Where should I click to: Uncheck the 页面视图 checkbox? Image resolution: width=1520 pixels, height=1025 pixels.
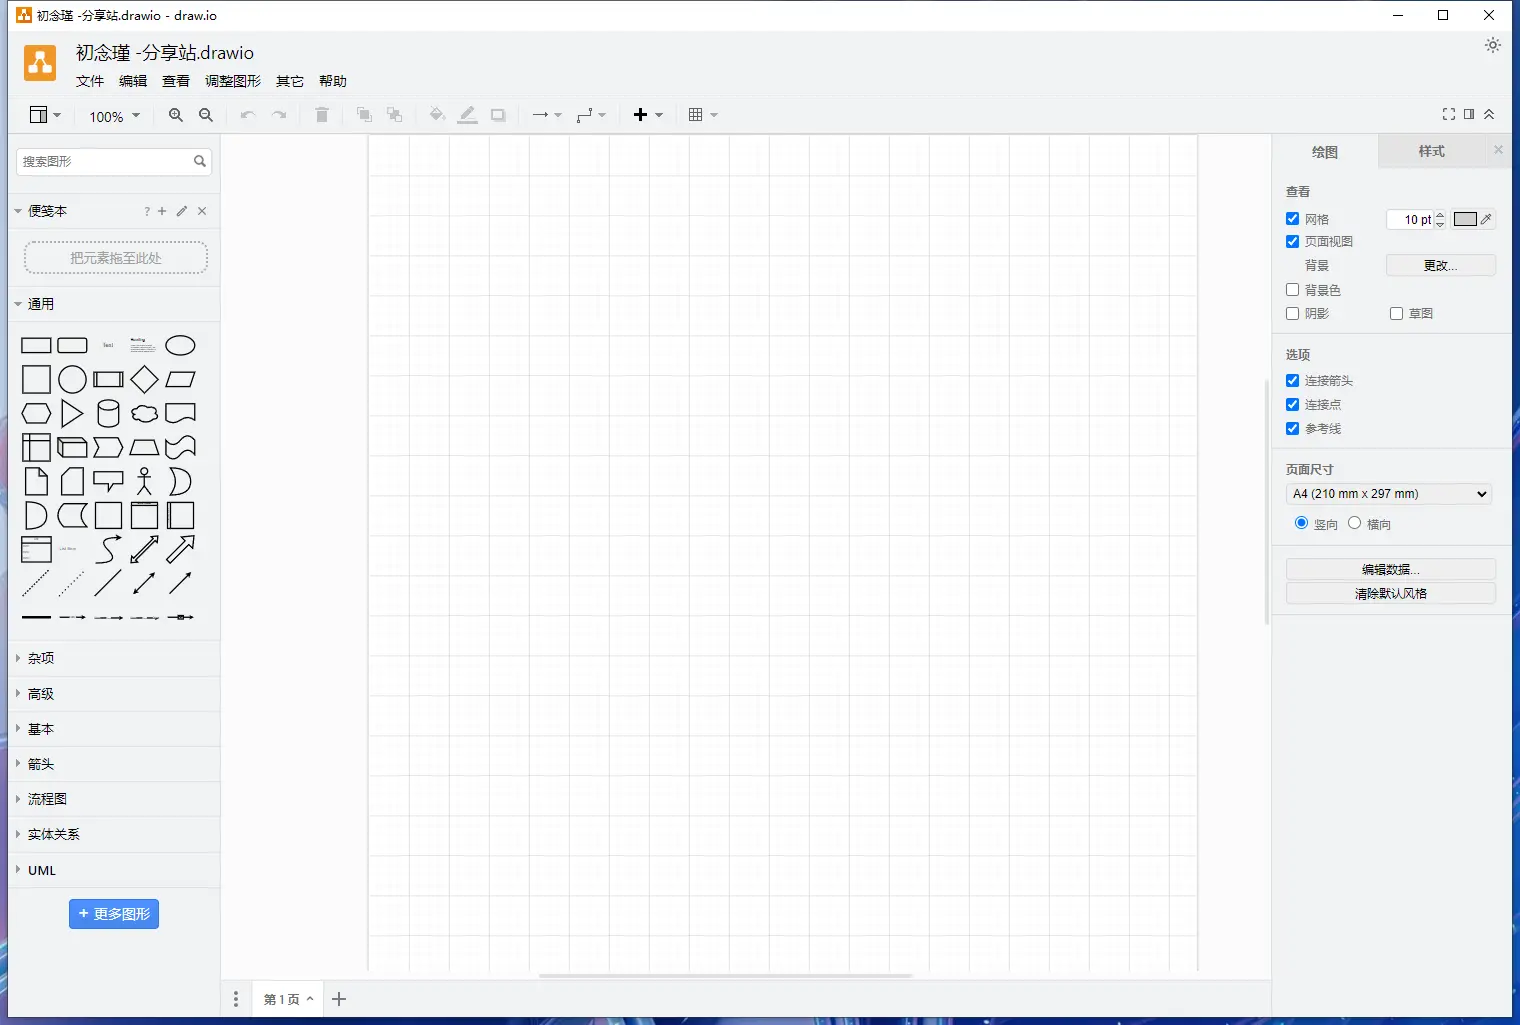tap(1293, 241)
